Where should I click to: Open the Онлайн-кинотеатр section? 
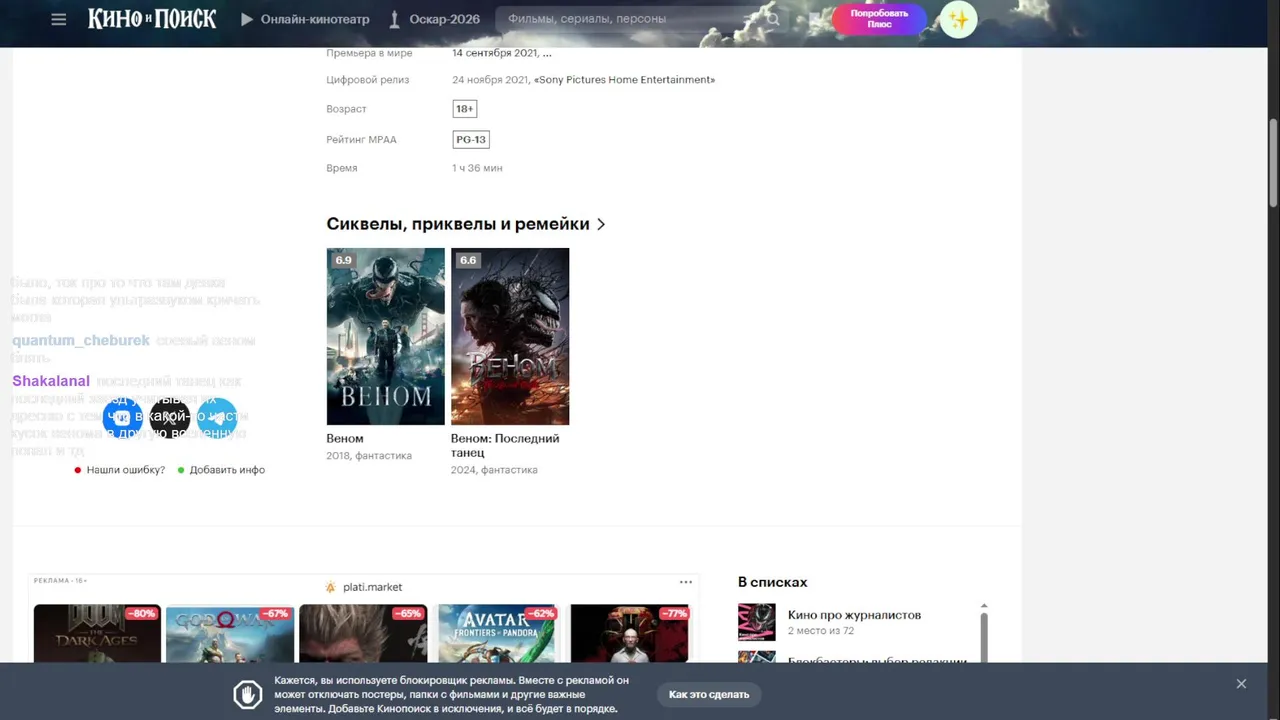click(315, 19)
